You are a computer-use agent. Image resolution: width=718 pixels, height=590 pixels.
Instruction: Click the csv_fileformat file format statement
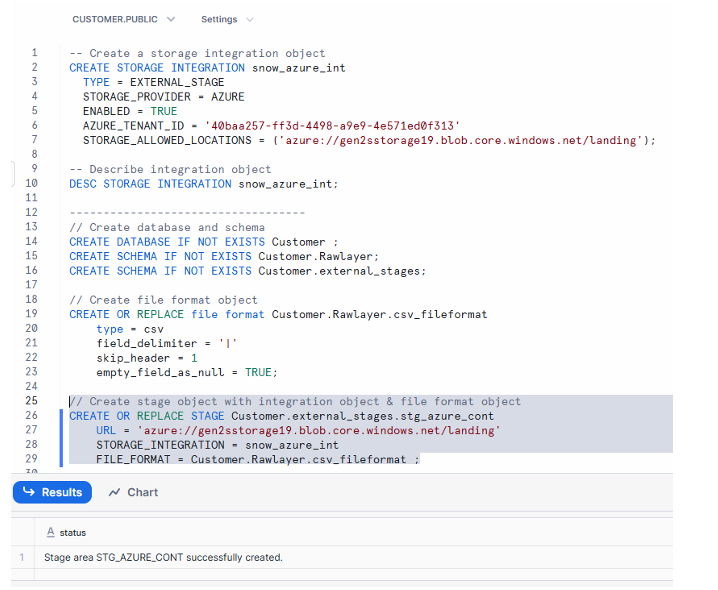(x=277, y=314)
